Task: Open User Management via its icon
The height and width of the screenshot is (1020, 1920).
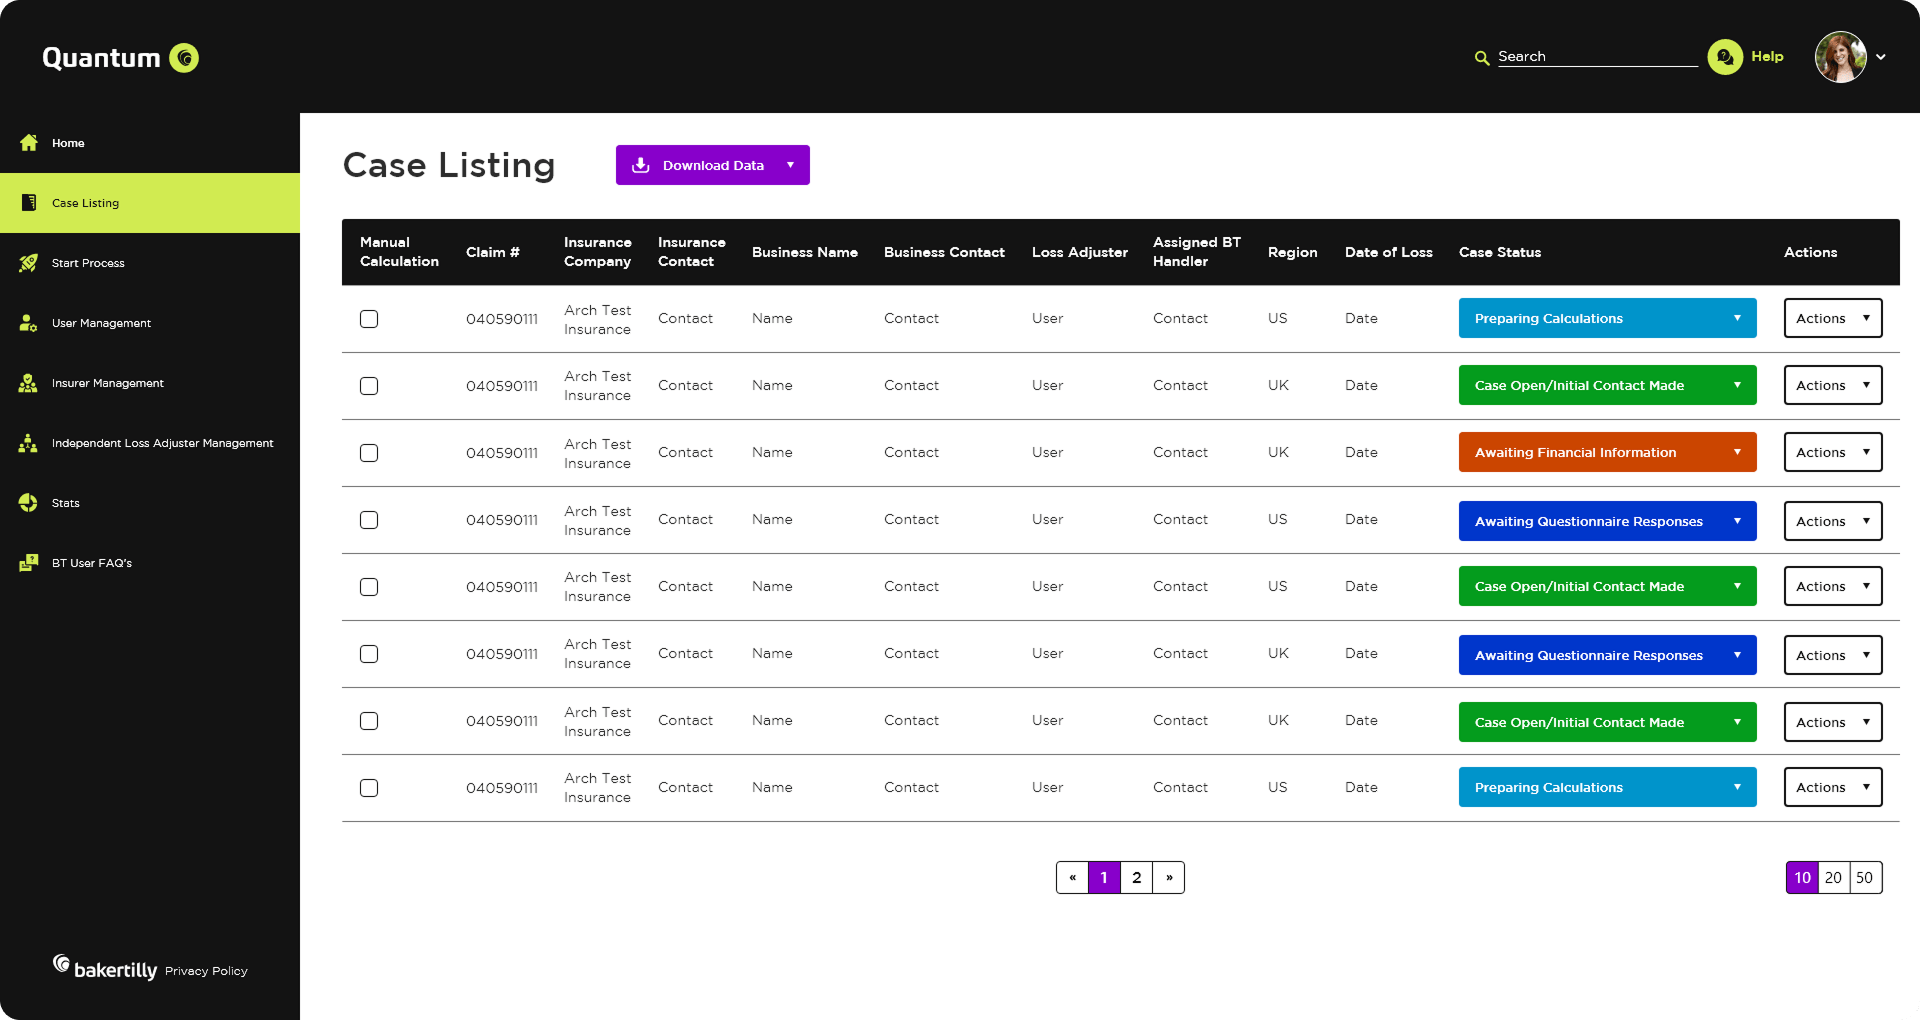Action: [29, 323]
